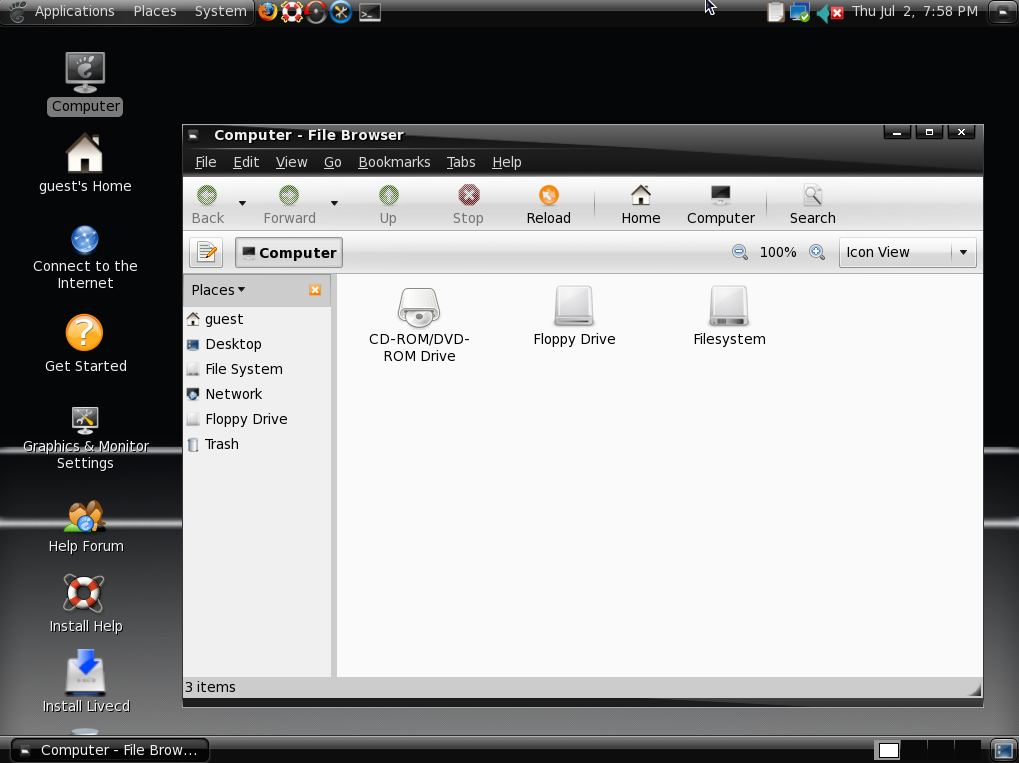The image size is (1019, 763).
Task: Zoom in using the magnifier plus icon
Action: pyautogui.click(x=817, y=253)
